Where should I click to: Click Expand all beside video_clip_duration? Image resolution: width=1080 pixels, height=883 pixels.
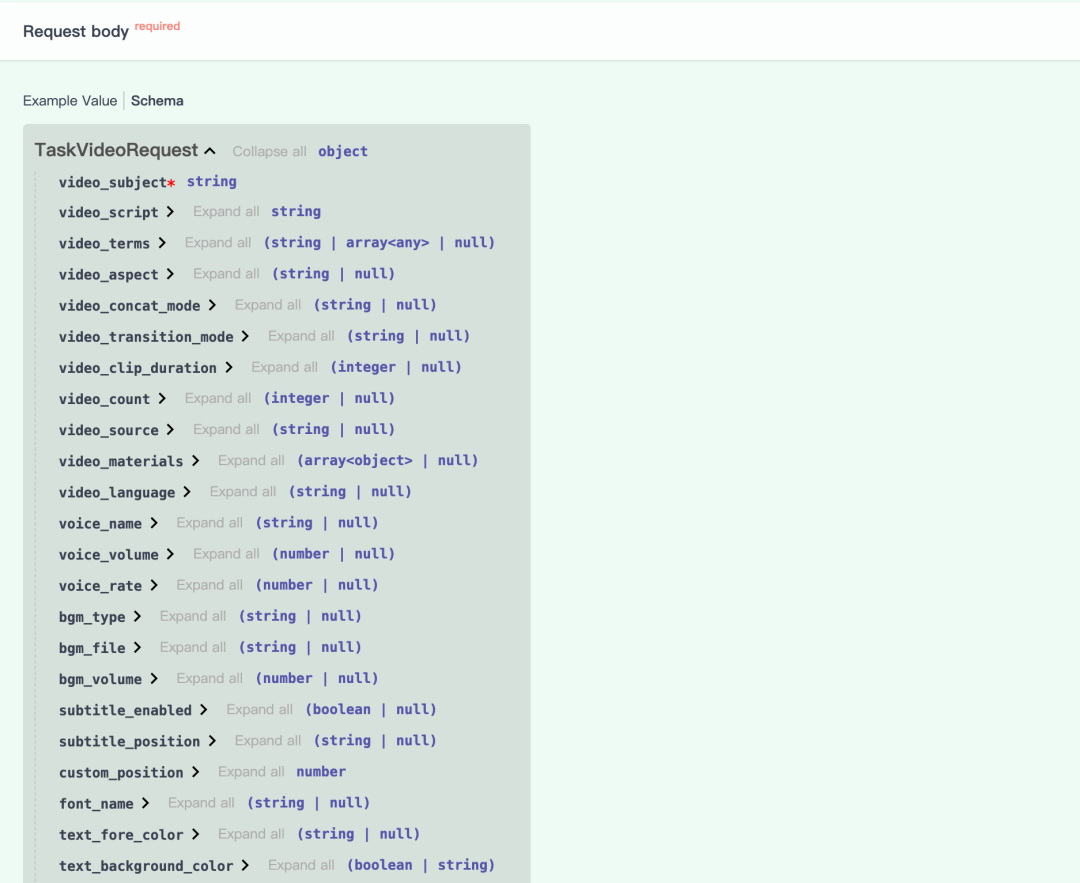coord(284,368)
